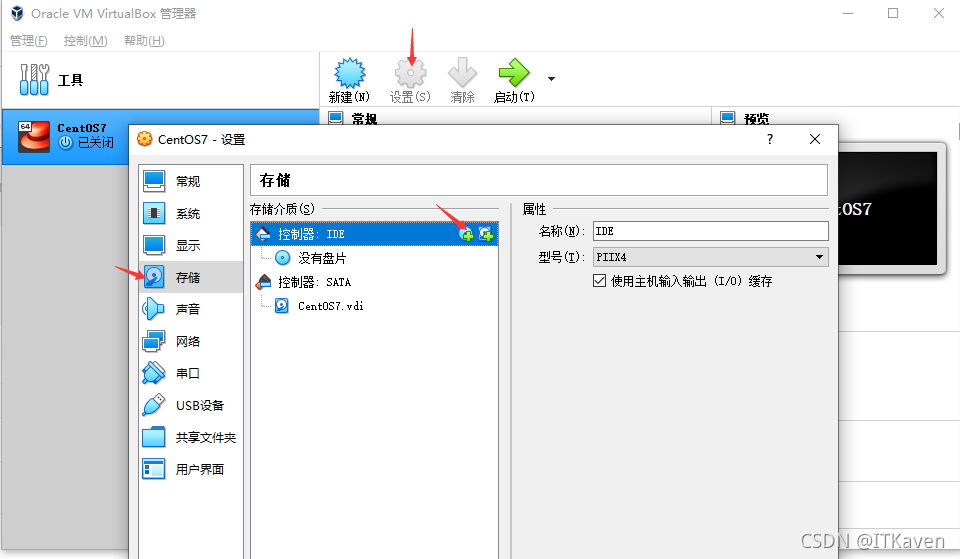Click the 预览 section header
This screenshot has width=960, height=559.
(756, 118)
